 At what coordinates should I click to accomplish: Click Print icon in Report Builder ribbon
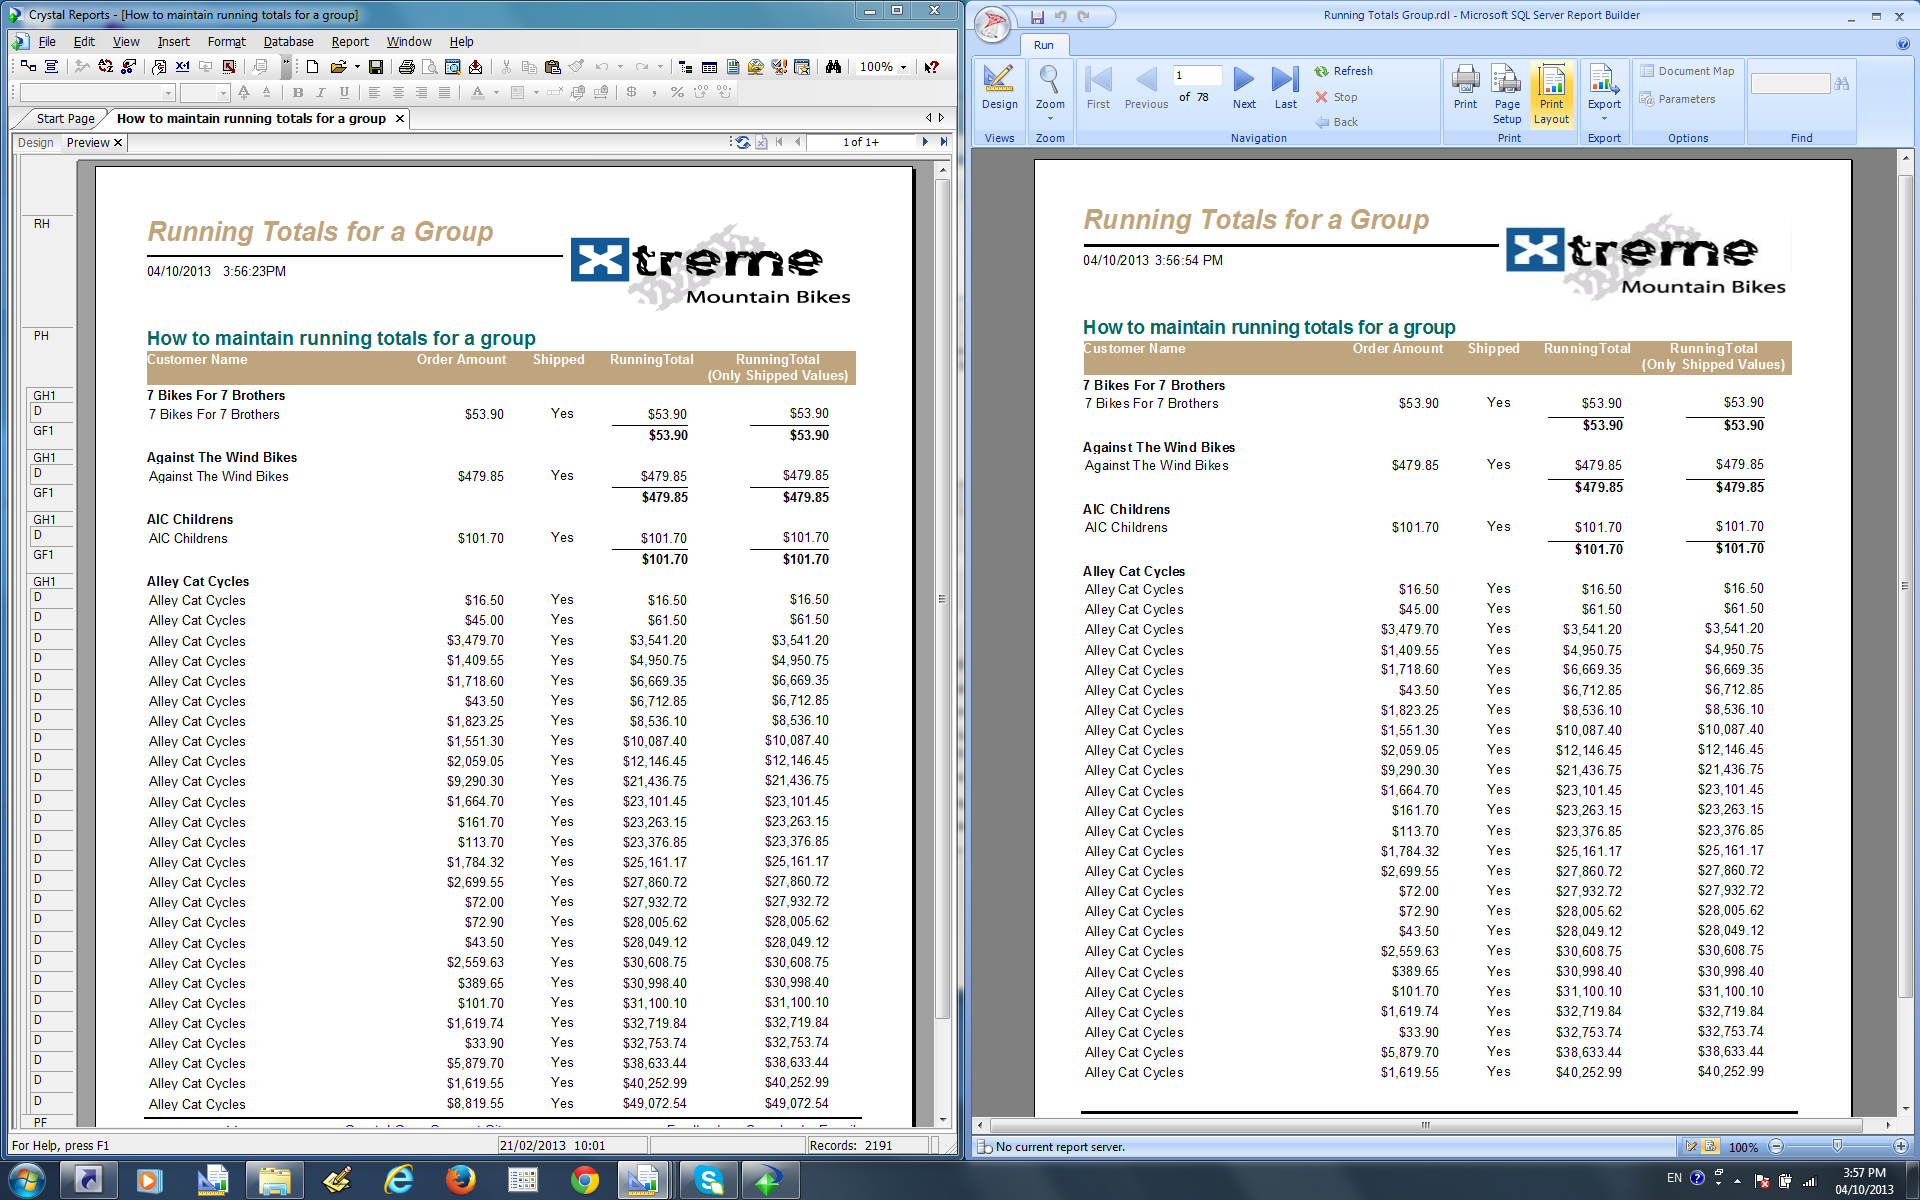(x=1465, y=87)
